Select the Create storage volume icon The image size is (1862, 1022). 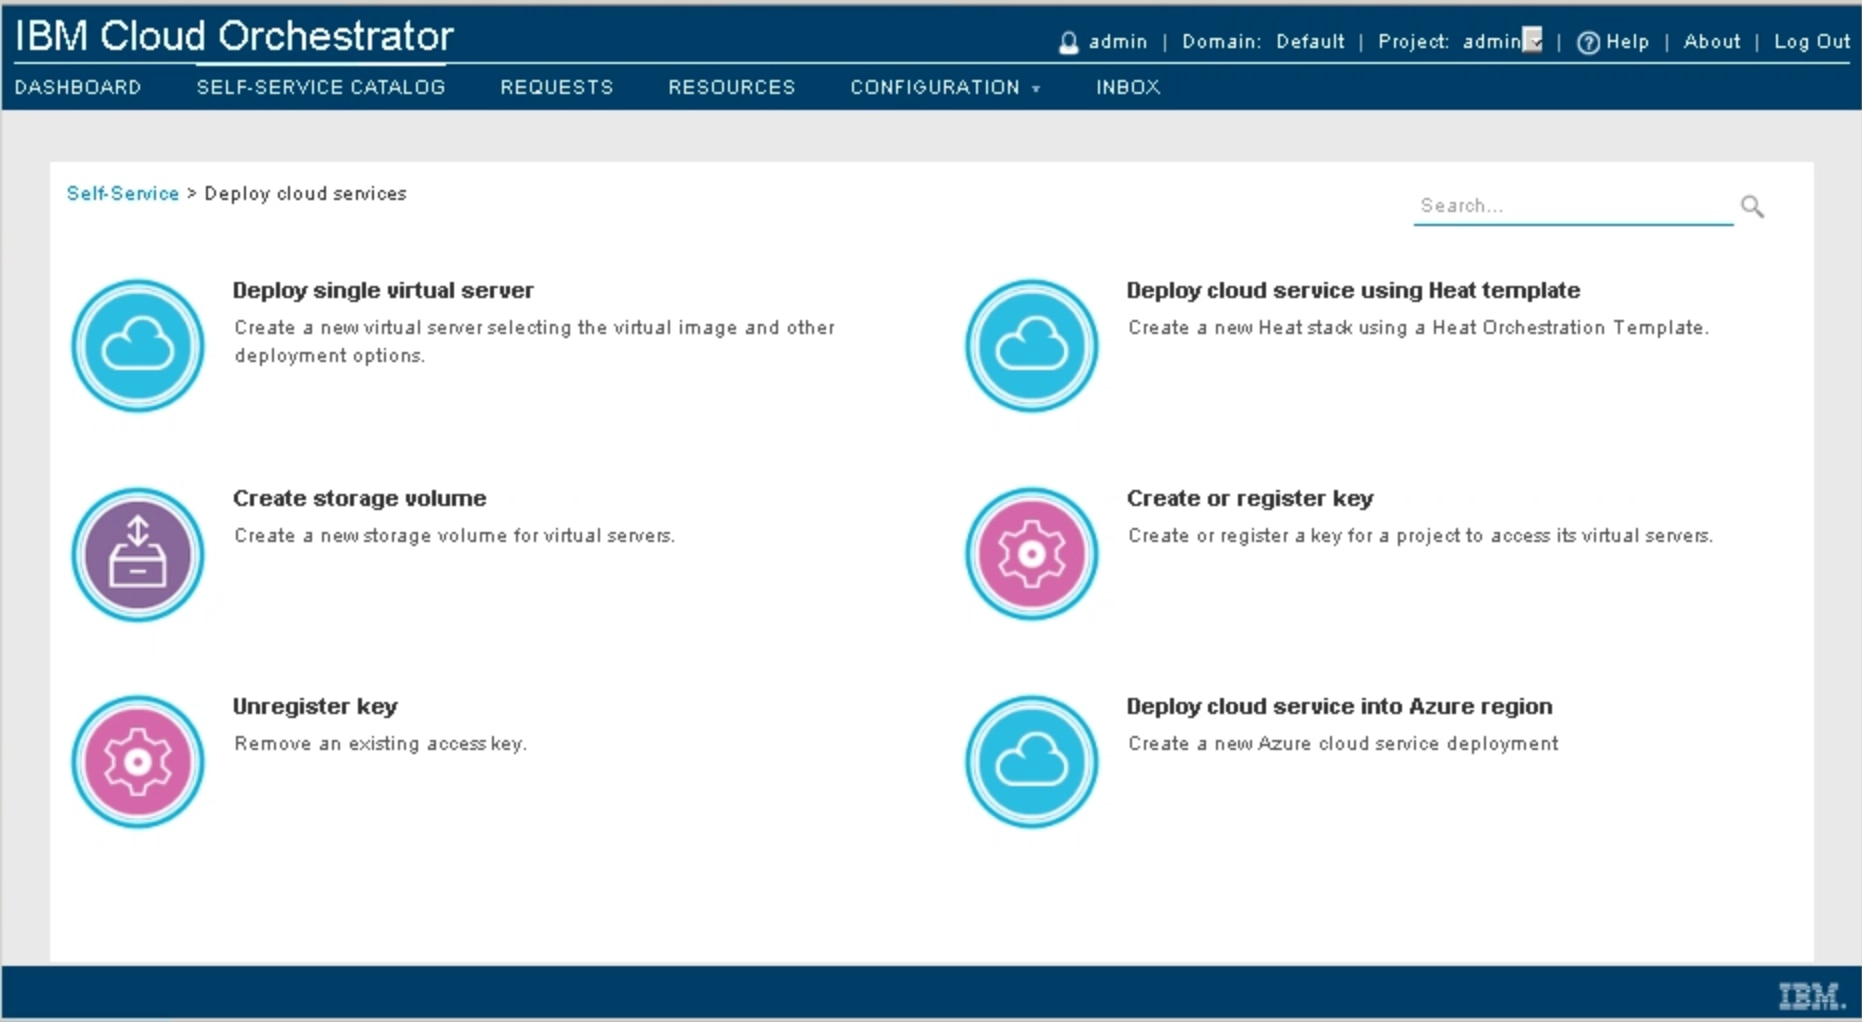pyautogui.click(x=137, y=553)
